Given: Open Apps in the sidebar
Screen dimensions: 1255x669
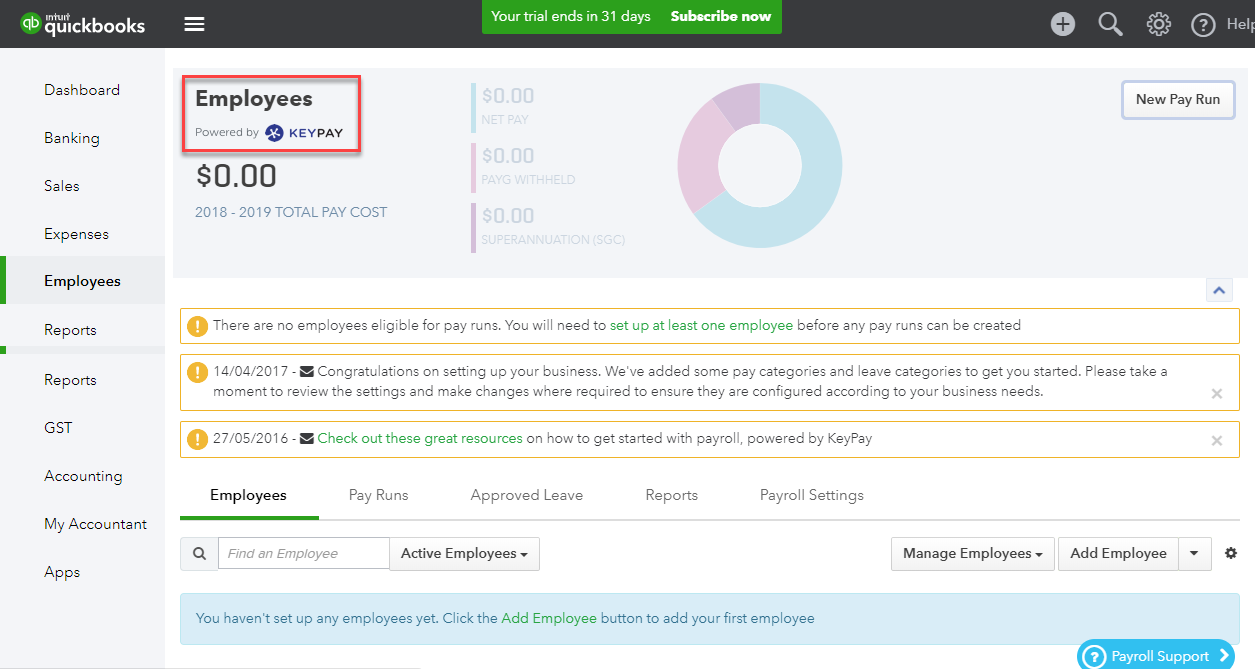Looking at the screenshot, I should [x=62, y=572].
